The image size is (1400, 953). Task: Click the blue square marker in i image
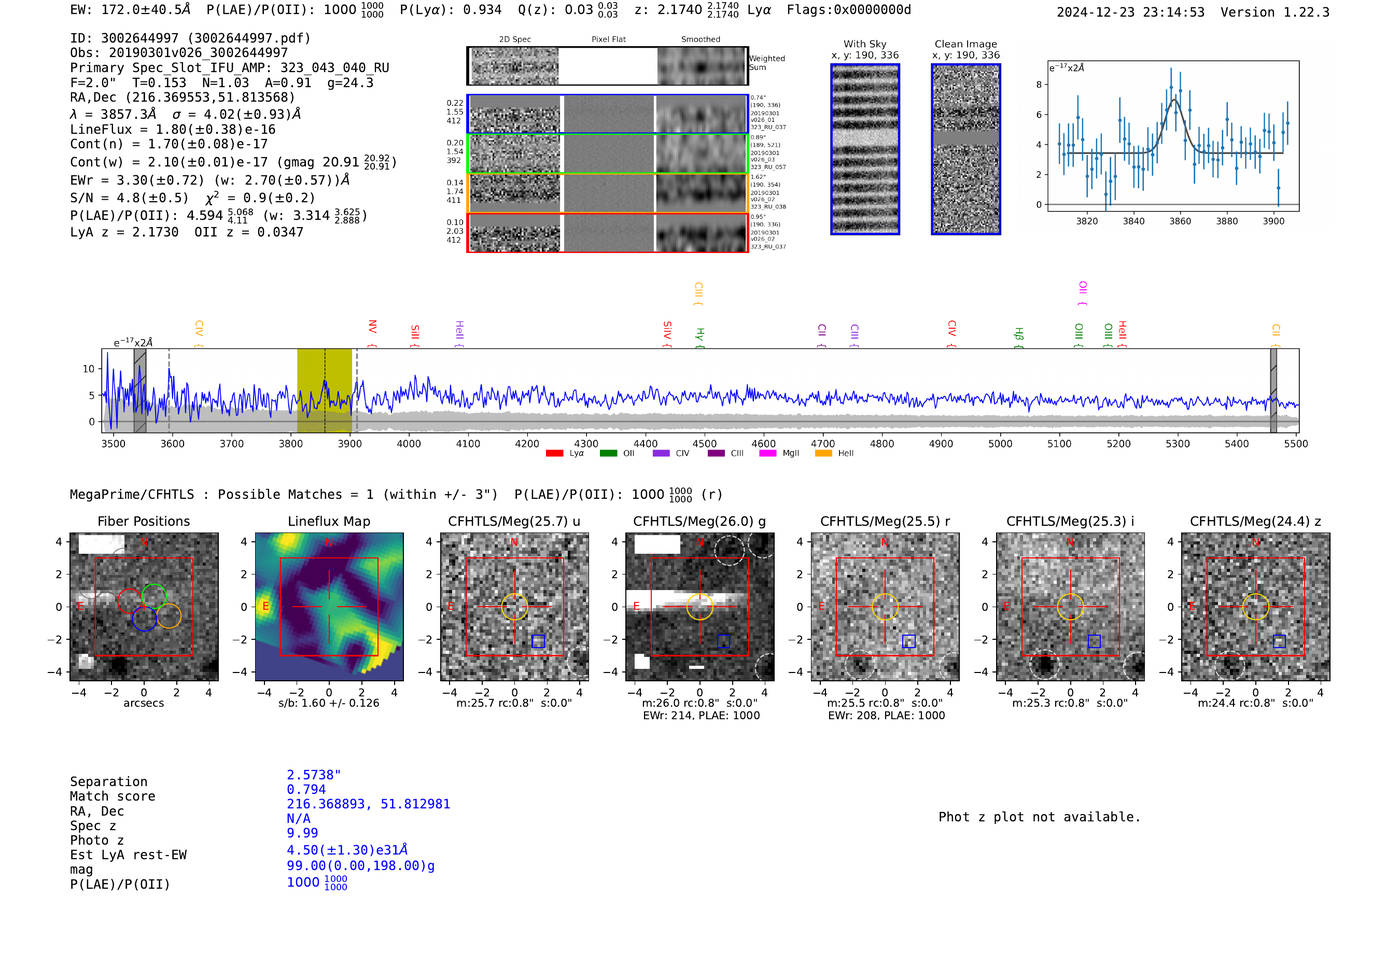click(1094, 641)
